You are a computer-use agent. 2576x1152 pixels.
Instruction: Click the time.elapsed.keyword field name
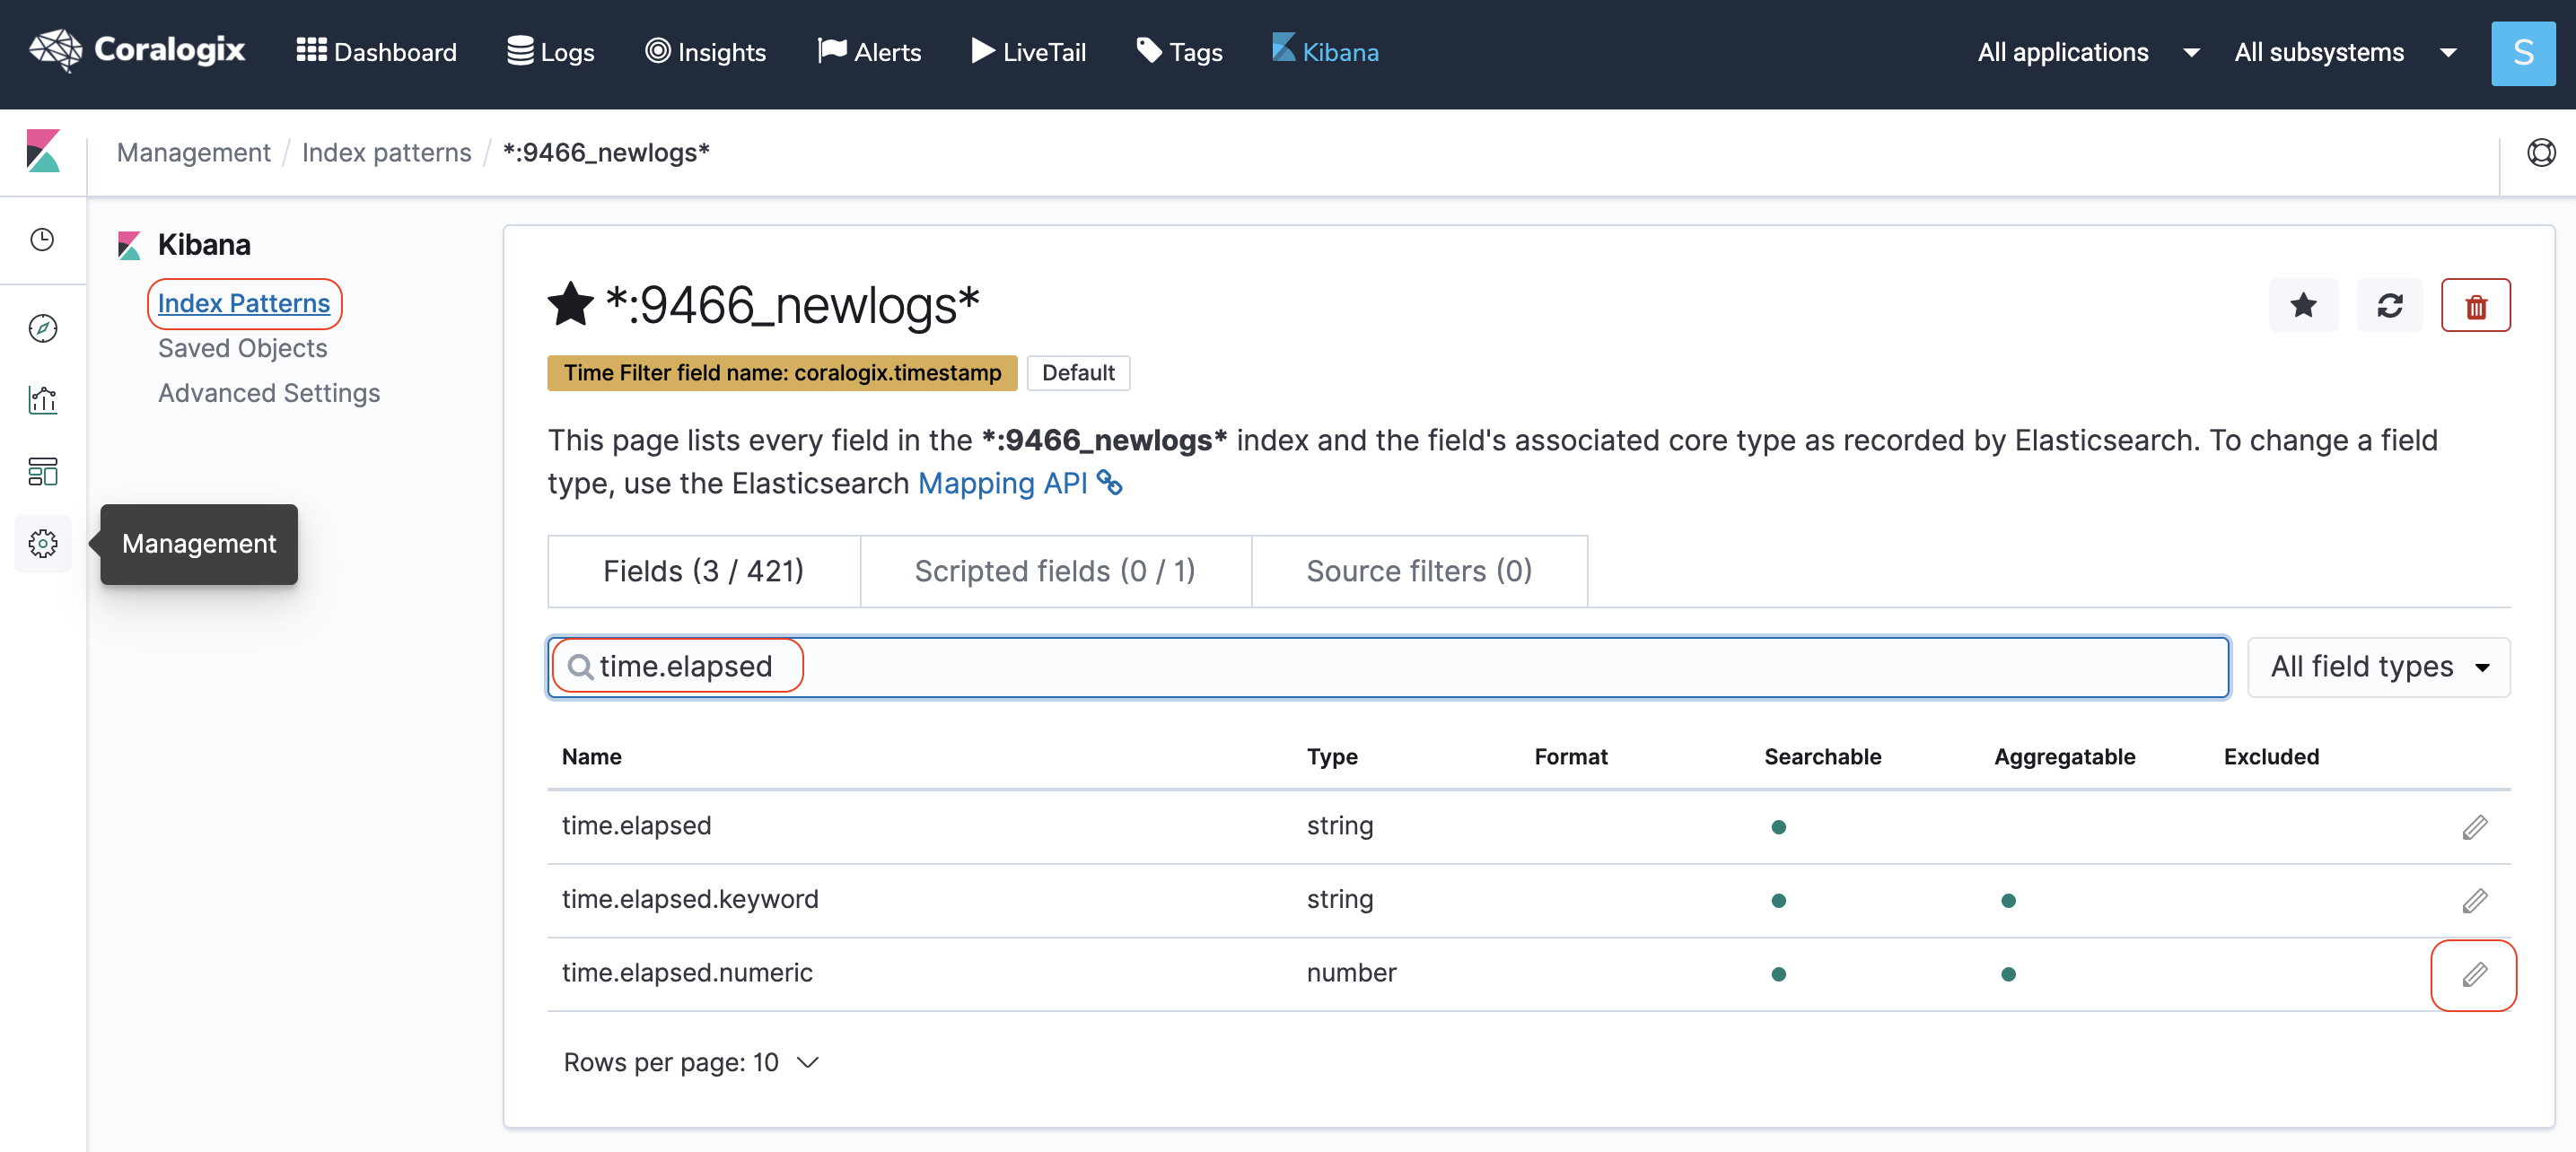(690, 899)
